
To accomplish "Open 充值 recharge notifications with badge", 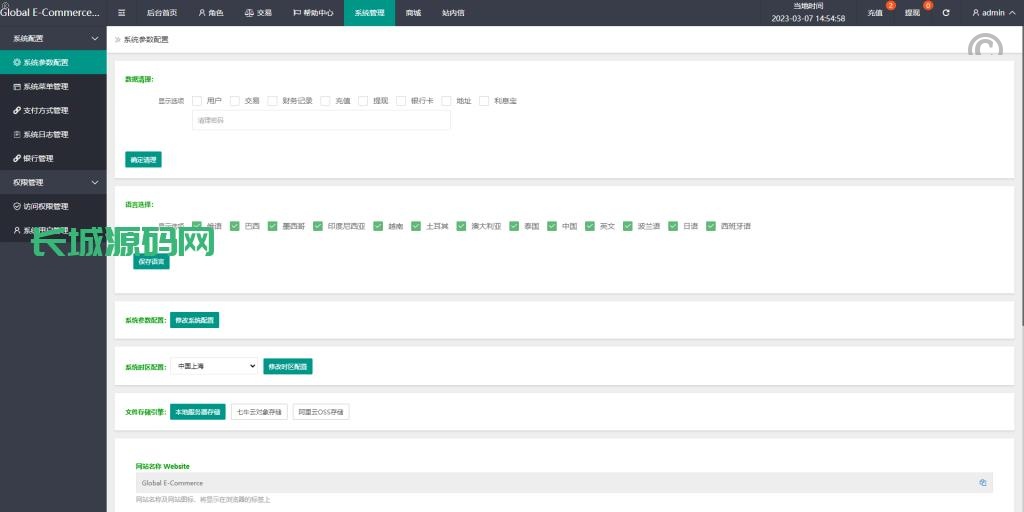I will pos(877,13).
